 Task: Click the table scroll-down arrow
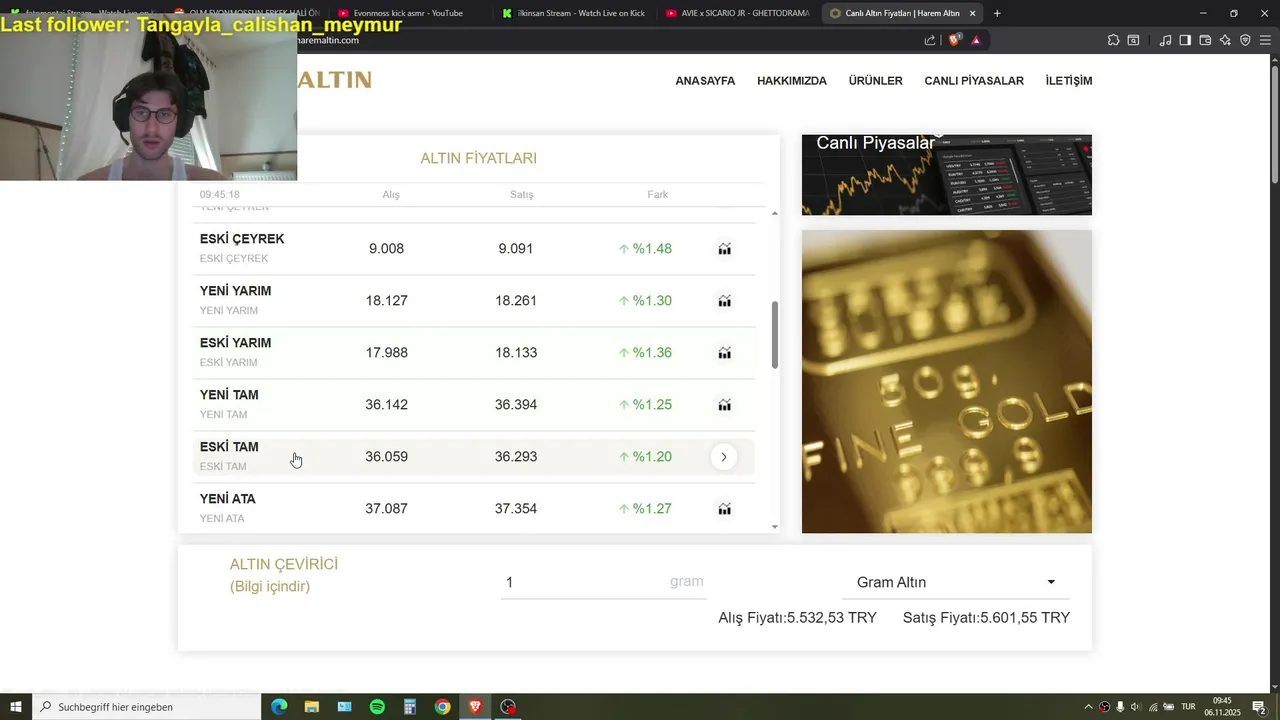click(x=775, y=527)
